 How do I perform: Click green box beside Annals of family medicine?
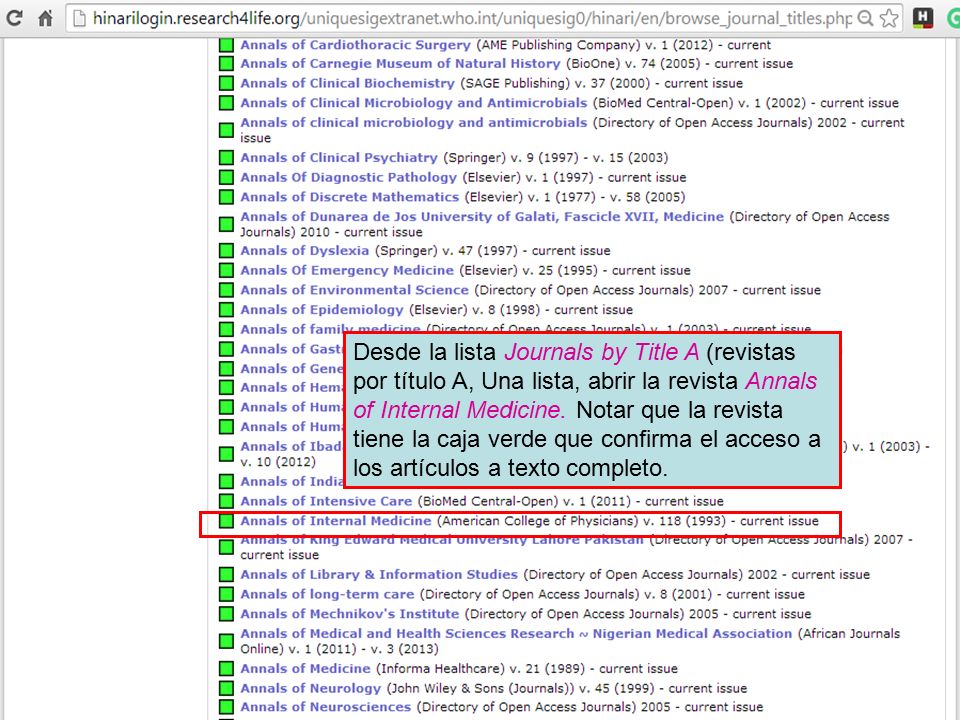(x=227, y=329)
